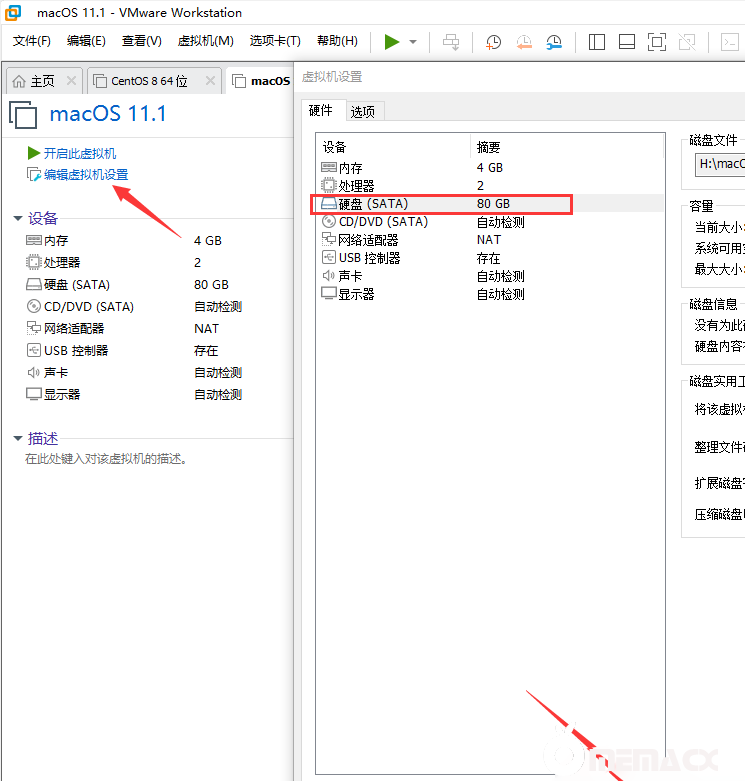Click the description text field placeholder

tap(107, 460)
